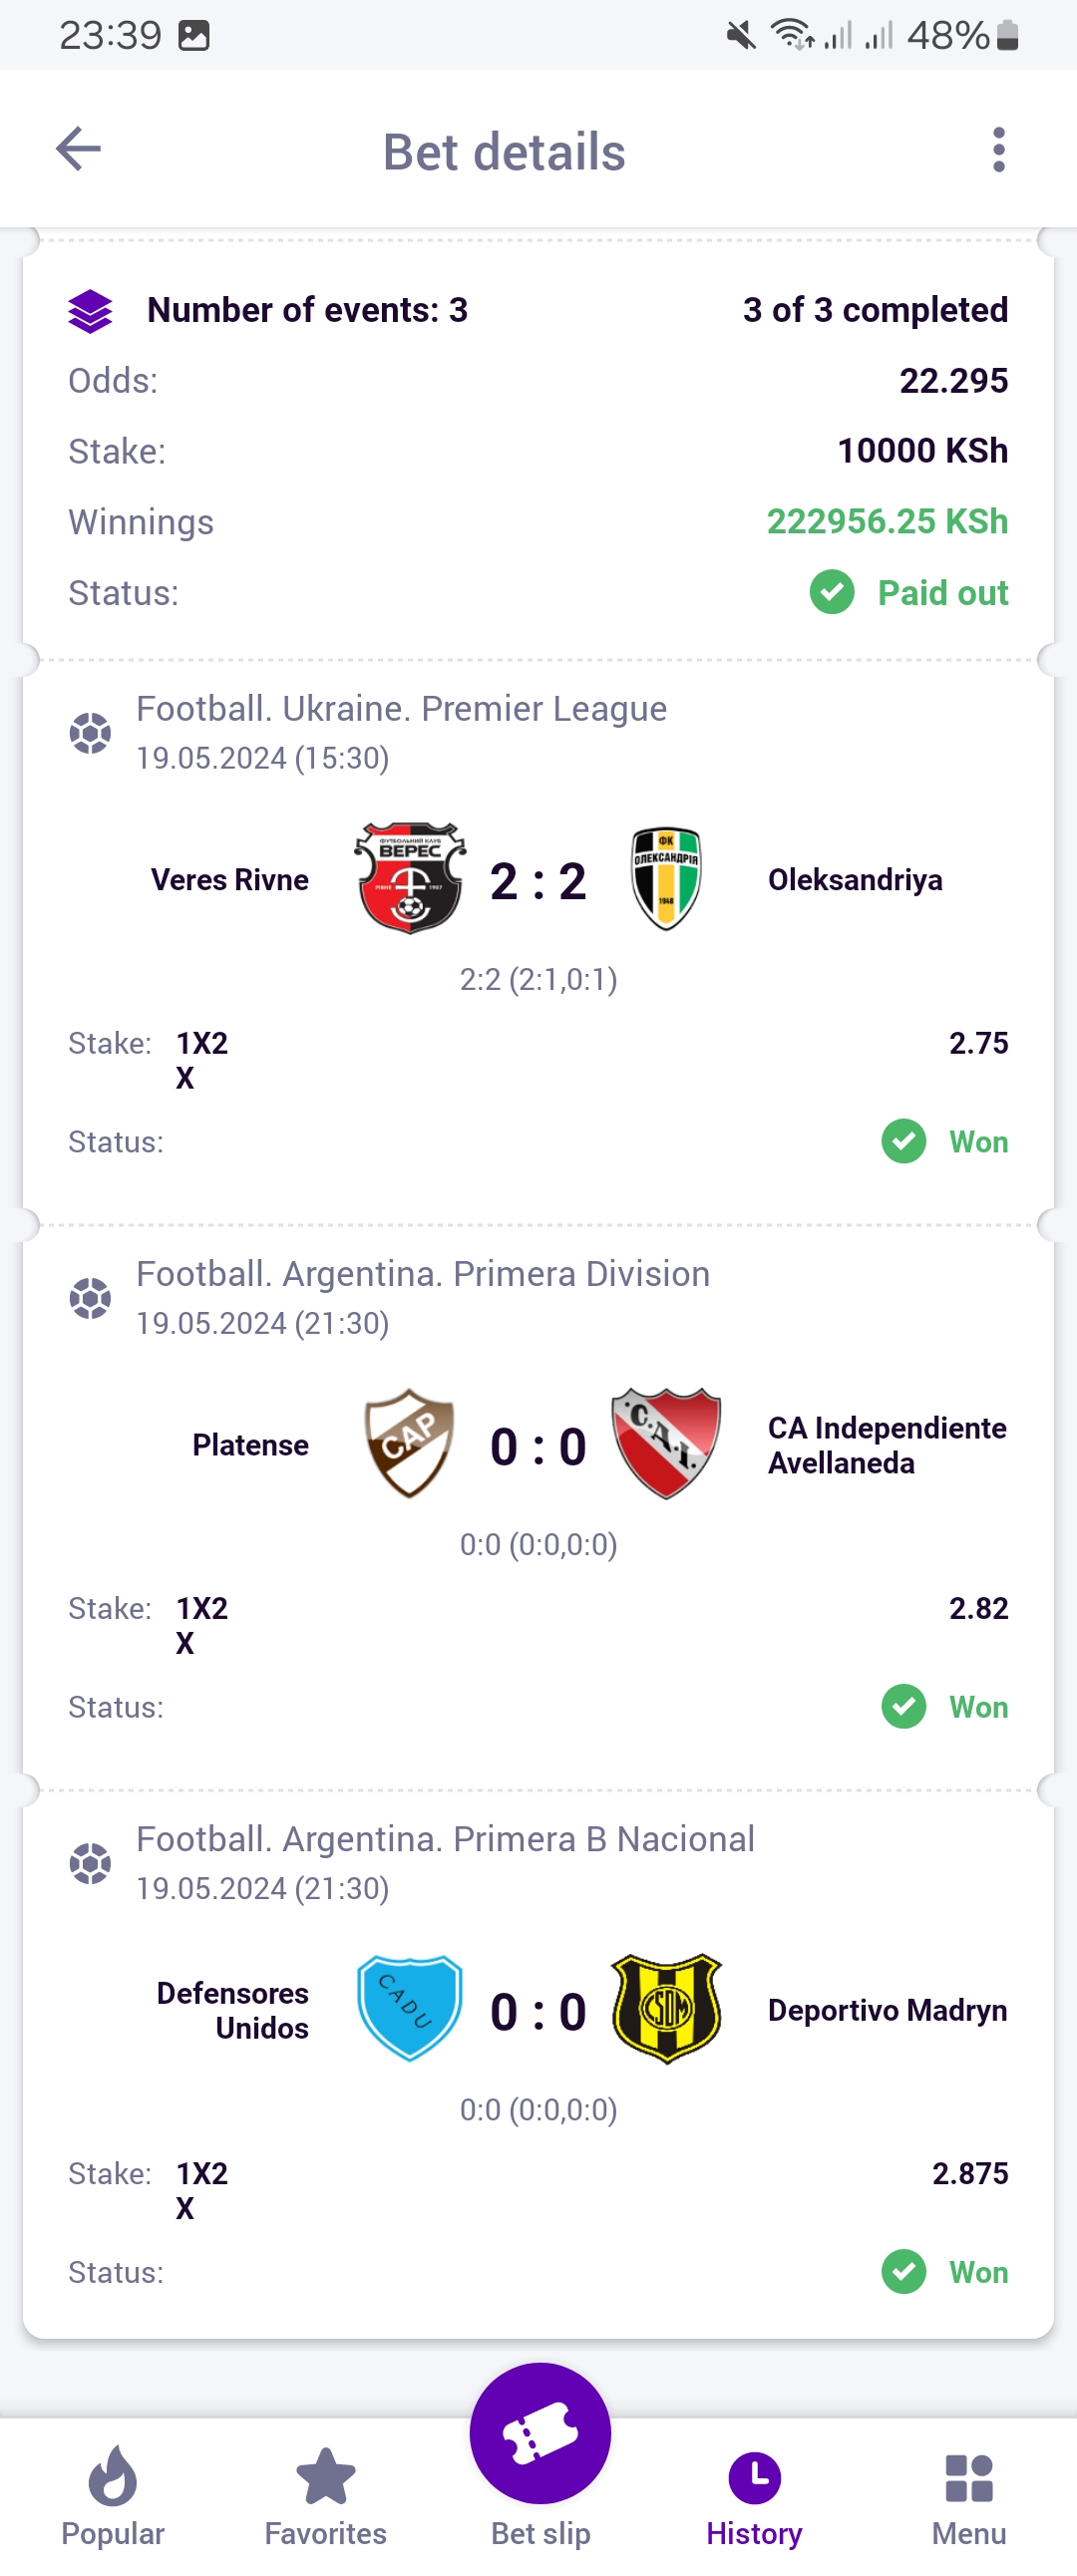Click the green checkmark beside Paid out status

831,592
